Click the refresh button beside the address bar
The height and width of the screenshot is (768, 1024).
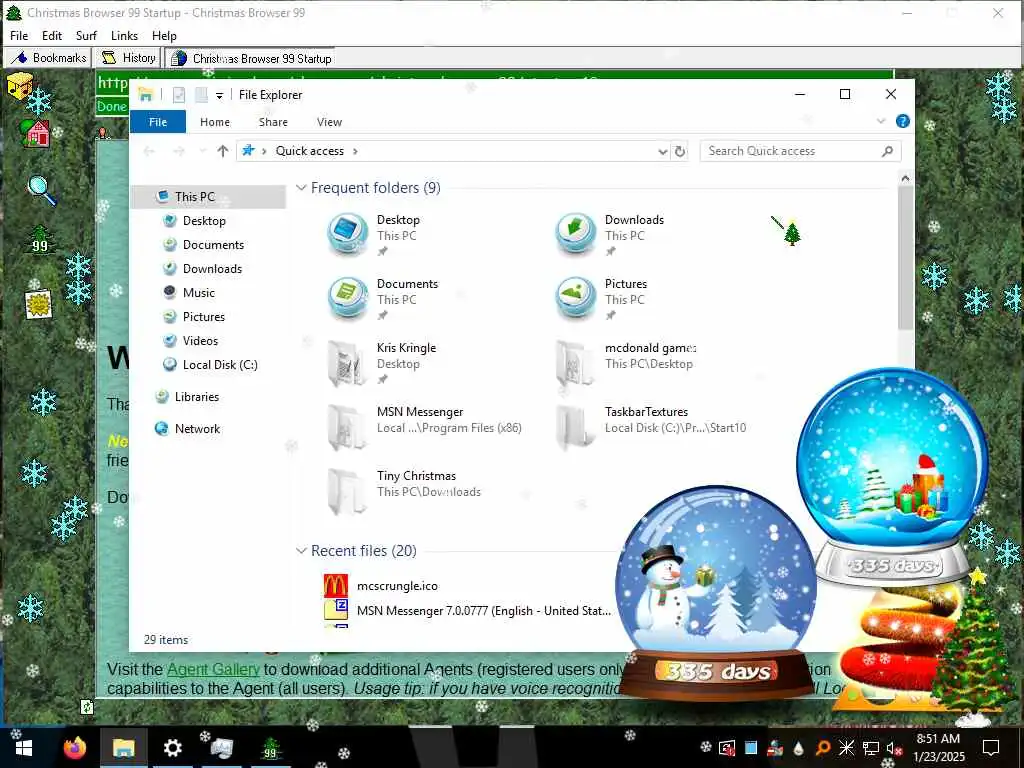(x=680, y=152)
